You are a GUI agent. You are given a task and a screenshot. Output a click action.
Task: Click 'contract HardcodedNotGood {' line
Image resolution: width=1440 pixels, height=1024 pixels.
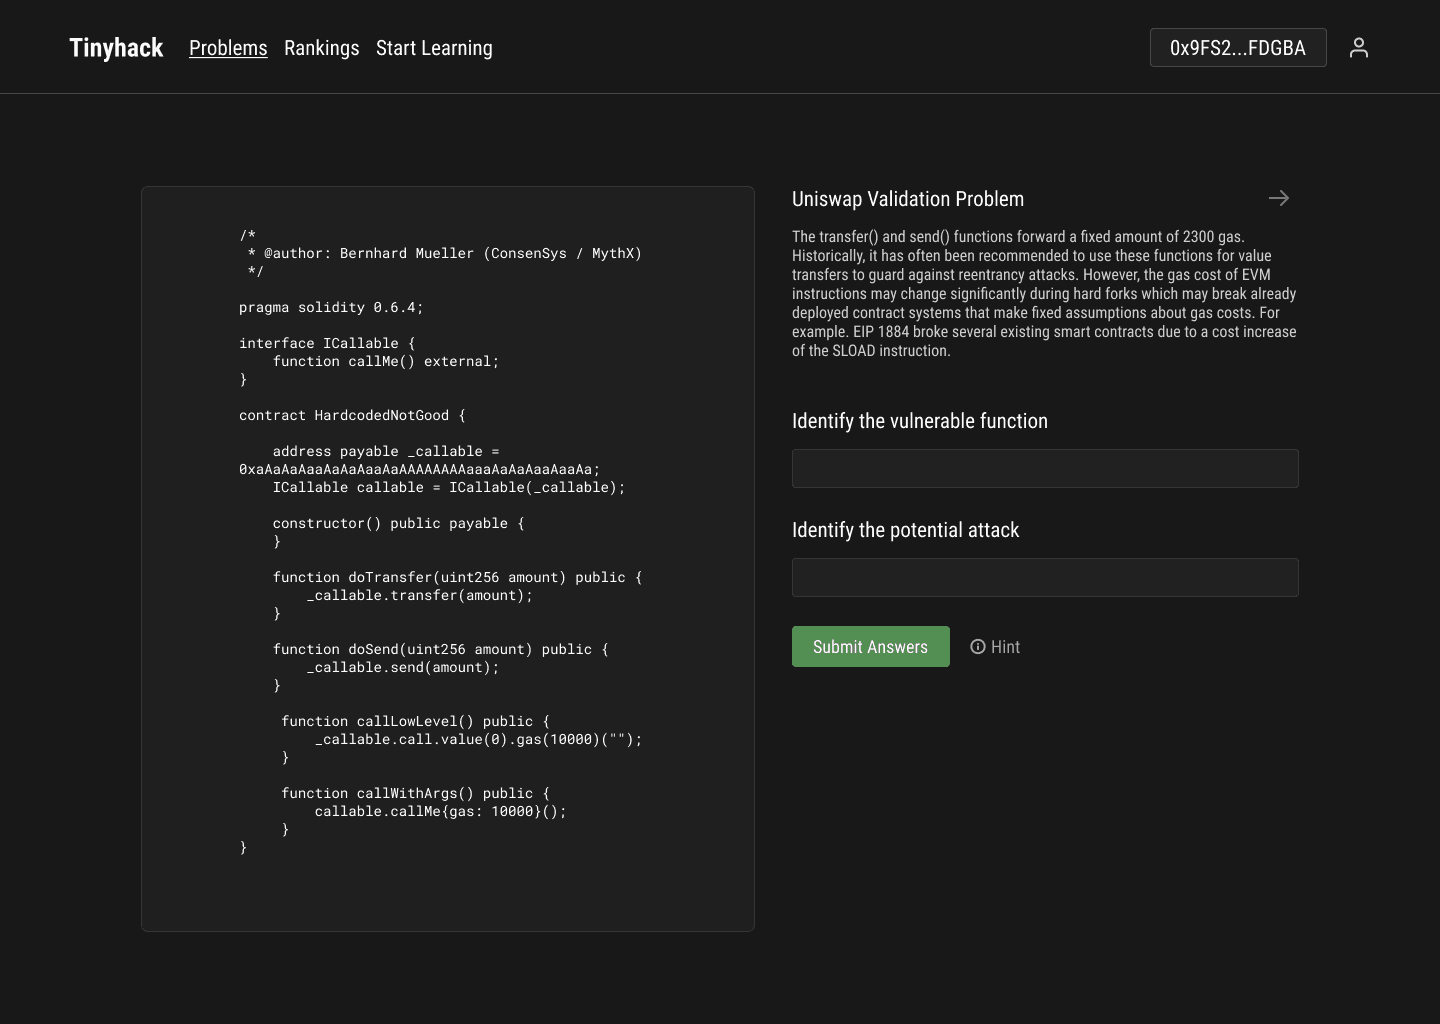tap(352, 415)
